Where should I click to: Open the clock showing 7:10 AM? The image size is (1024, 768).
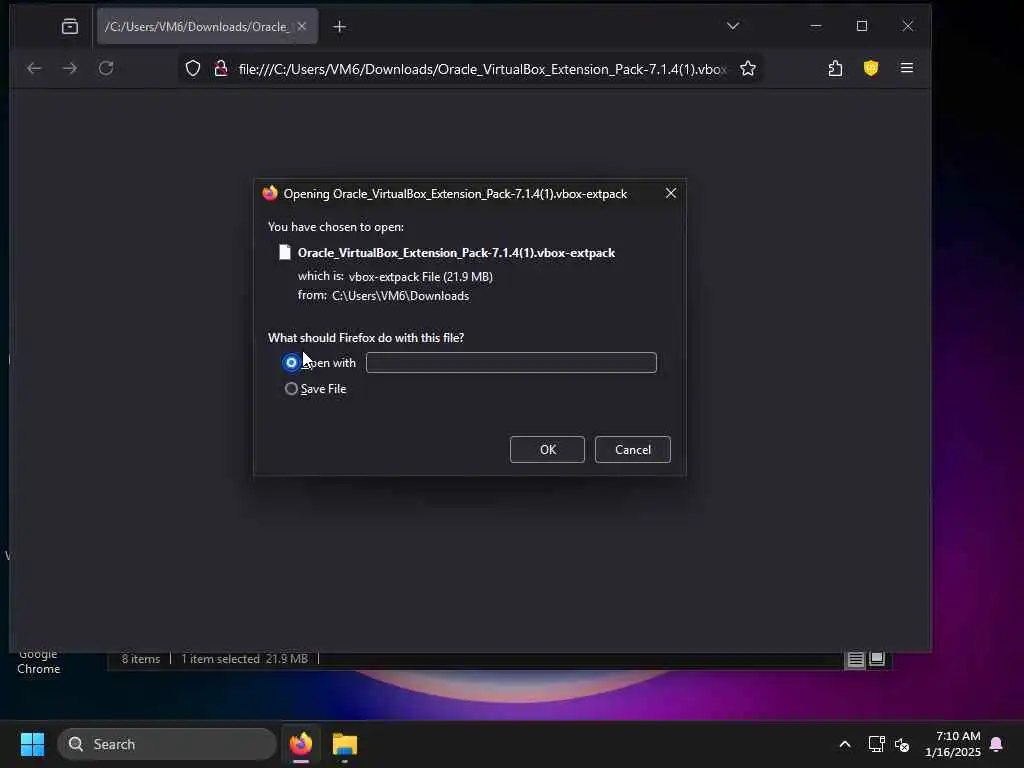(x=953, y=744)
